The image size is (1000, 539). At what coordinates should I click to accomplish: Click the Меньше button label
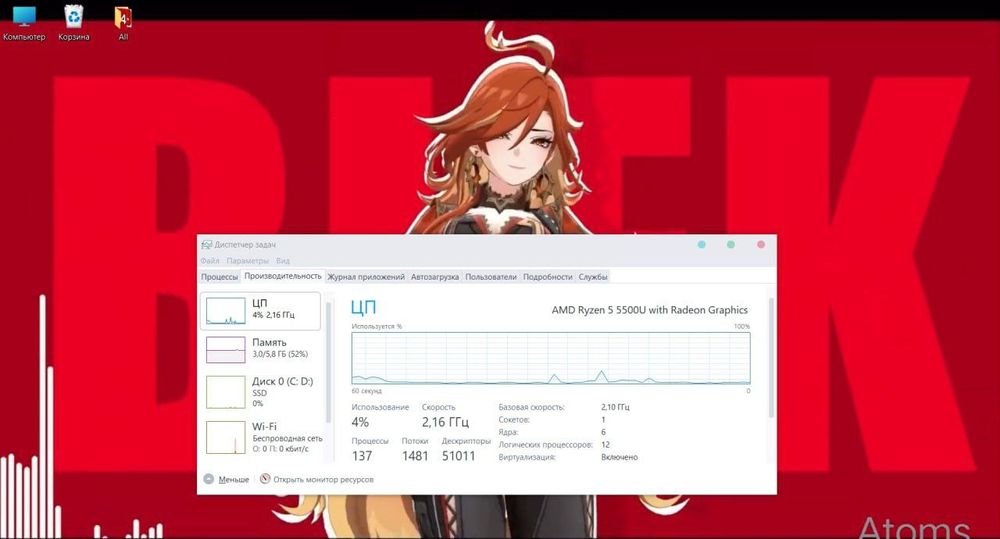[233, 480]
